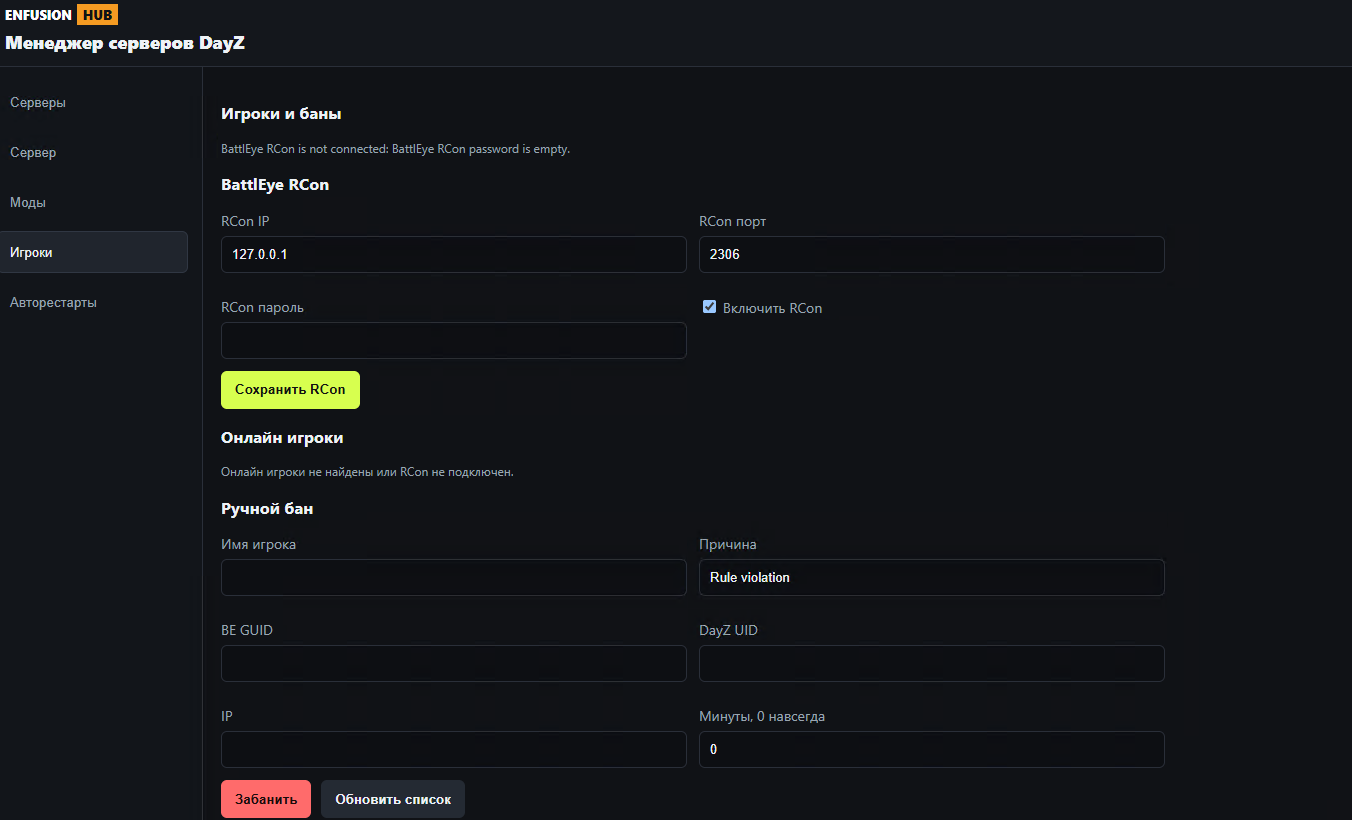
Task: Click the BattlEye RCon heading
Action: 275,184
